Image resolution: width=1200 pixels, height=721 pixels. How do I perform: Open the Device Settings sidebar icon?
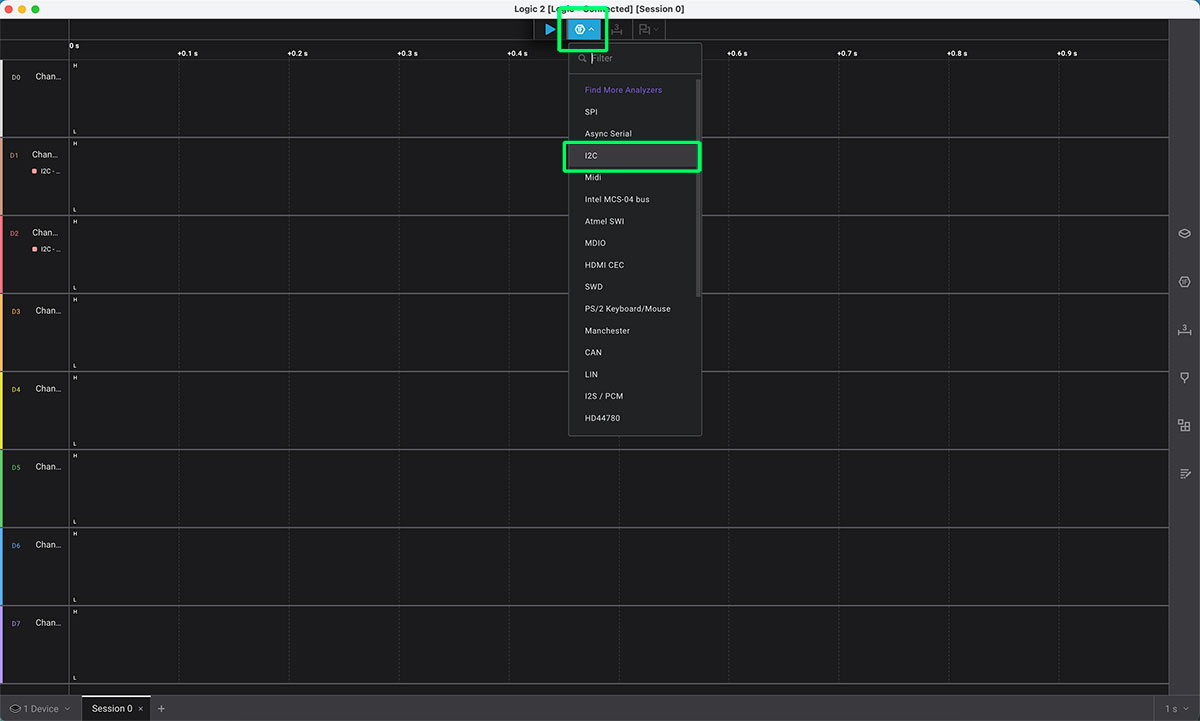coord(1184,234)
